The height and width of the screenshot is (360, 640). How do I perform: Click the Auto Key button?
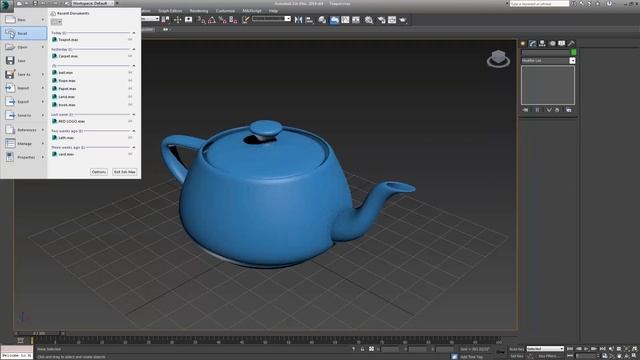point(517,349)
